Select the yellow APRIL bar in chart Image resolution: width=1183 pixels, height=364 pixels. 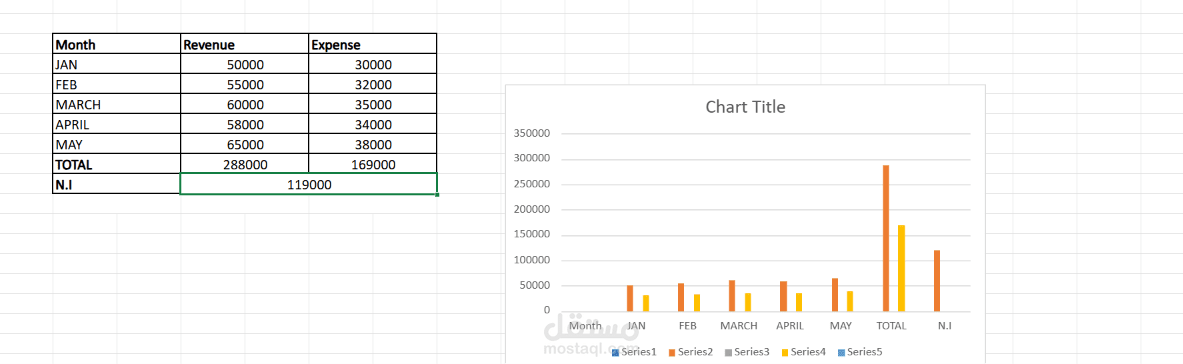(799, 302)
